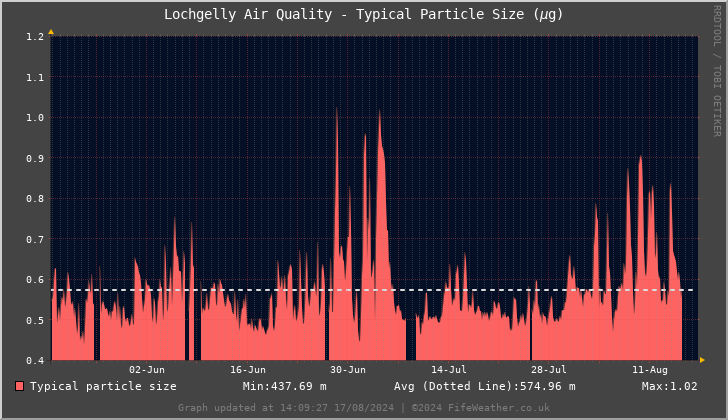Click the '28-Jul' x-axis date label

point(549,370)
